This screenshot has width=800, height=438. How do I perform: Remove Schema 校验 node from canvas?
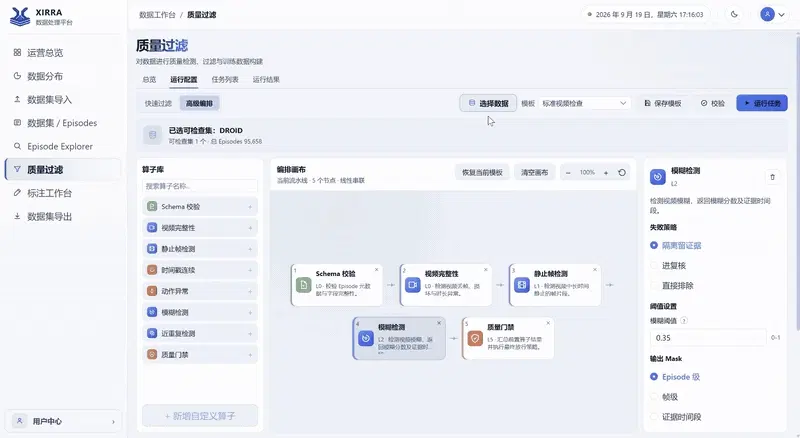377,270
